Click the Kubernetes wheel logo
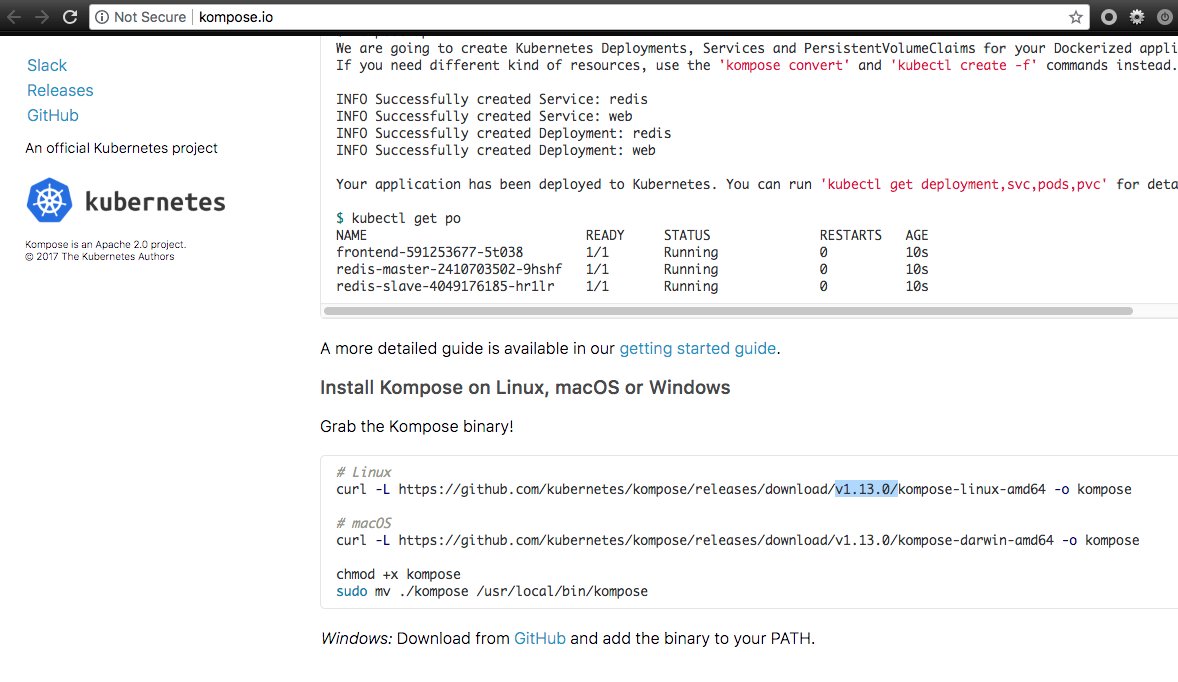 [50, 200]
